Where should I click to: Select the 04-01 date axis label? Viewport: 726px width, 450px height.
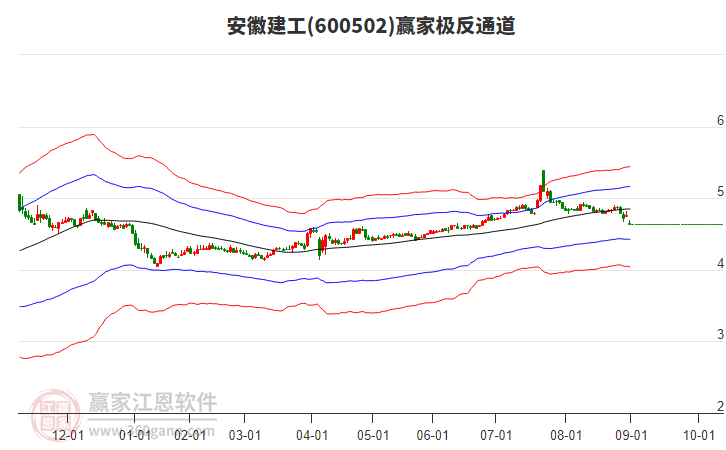click(312, 436)
